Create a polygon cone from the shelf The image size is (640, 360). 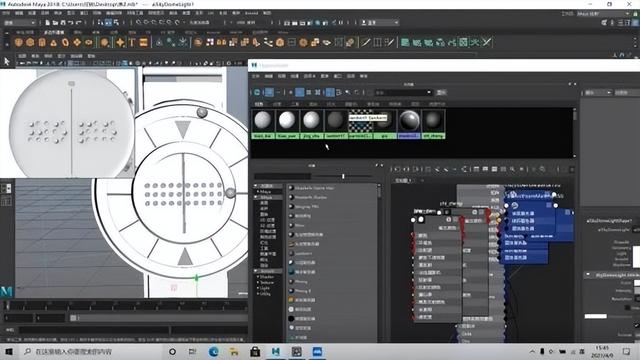coord(53,42)
